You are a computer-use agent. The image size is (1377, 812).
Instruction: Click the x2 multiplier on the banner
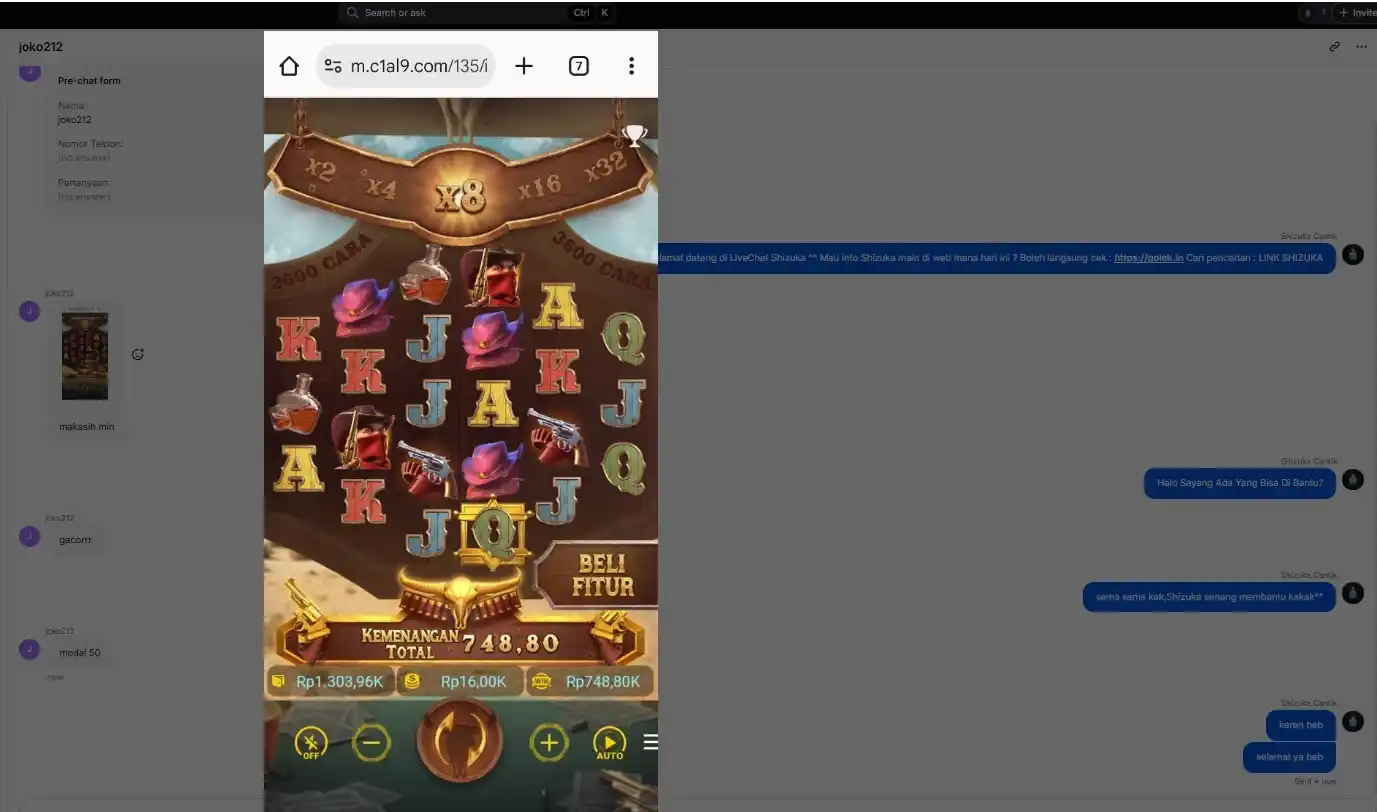320,169
